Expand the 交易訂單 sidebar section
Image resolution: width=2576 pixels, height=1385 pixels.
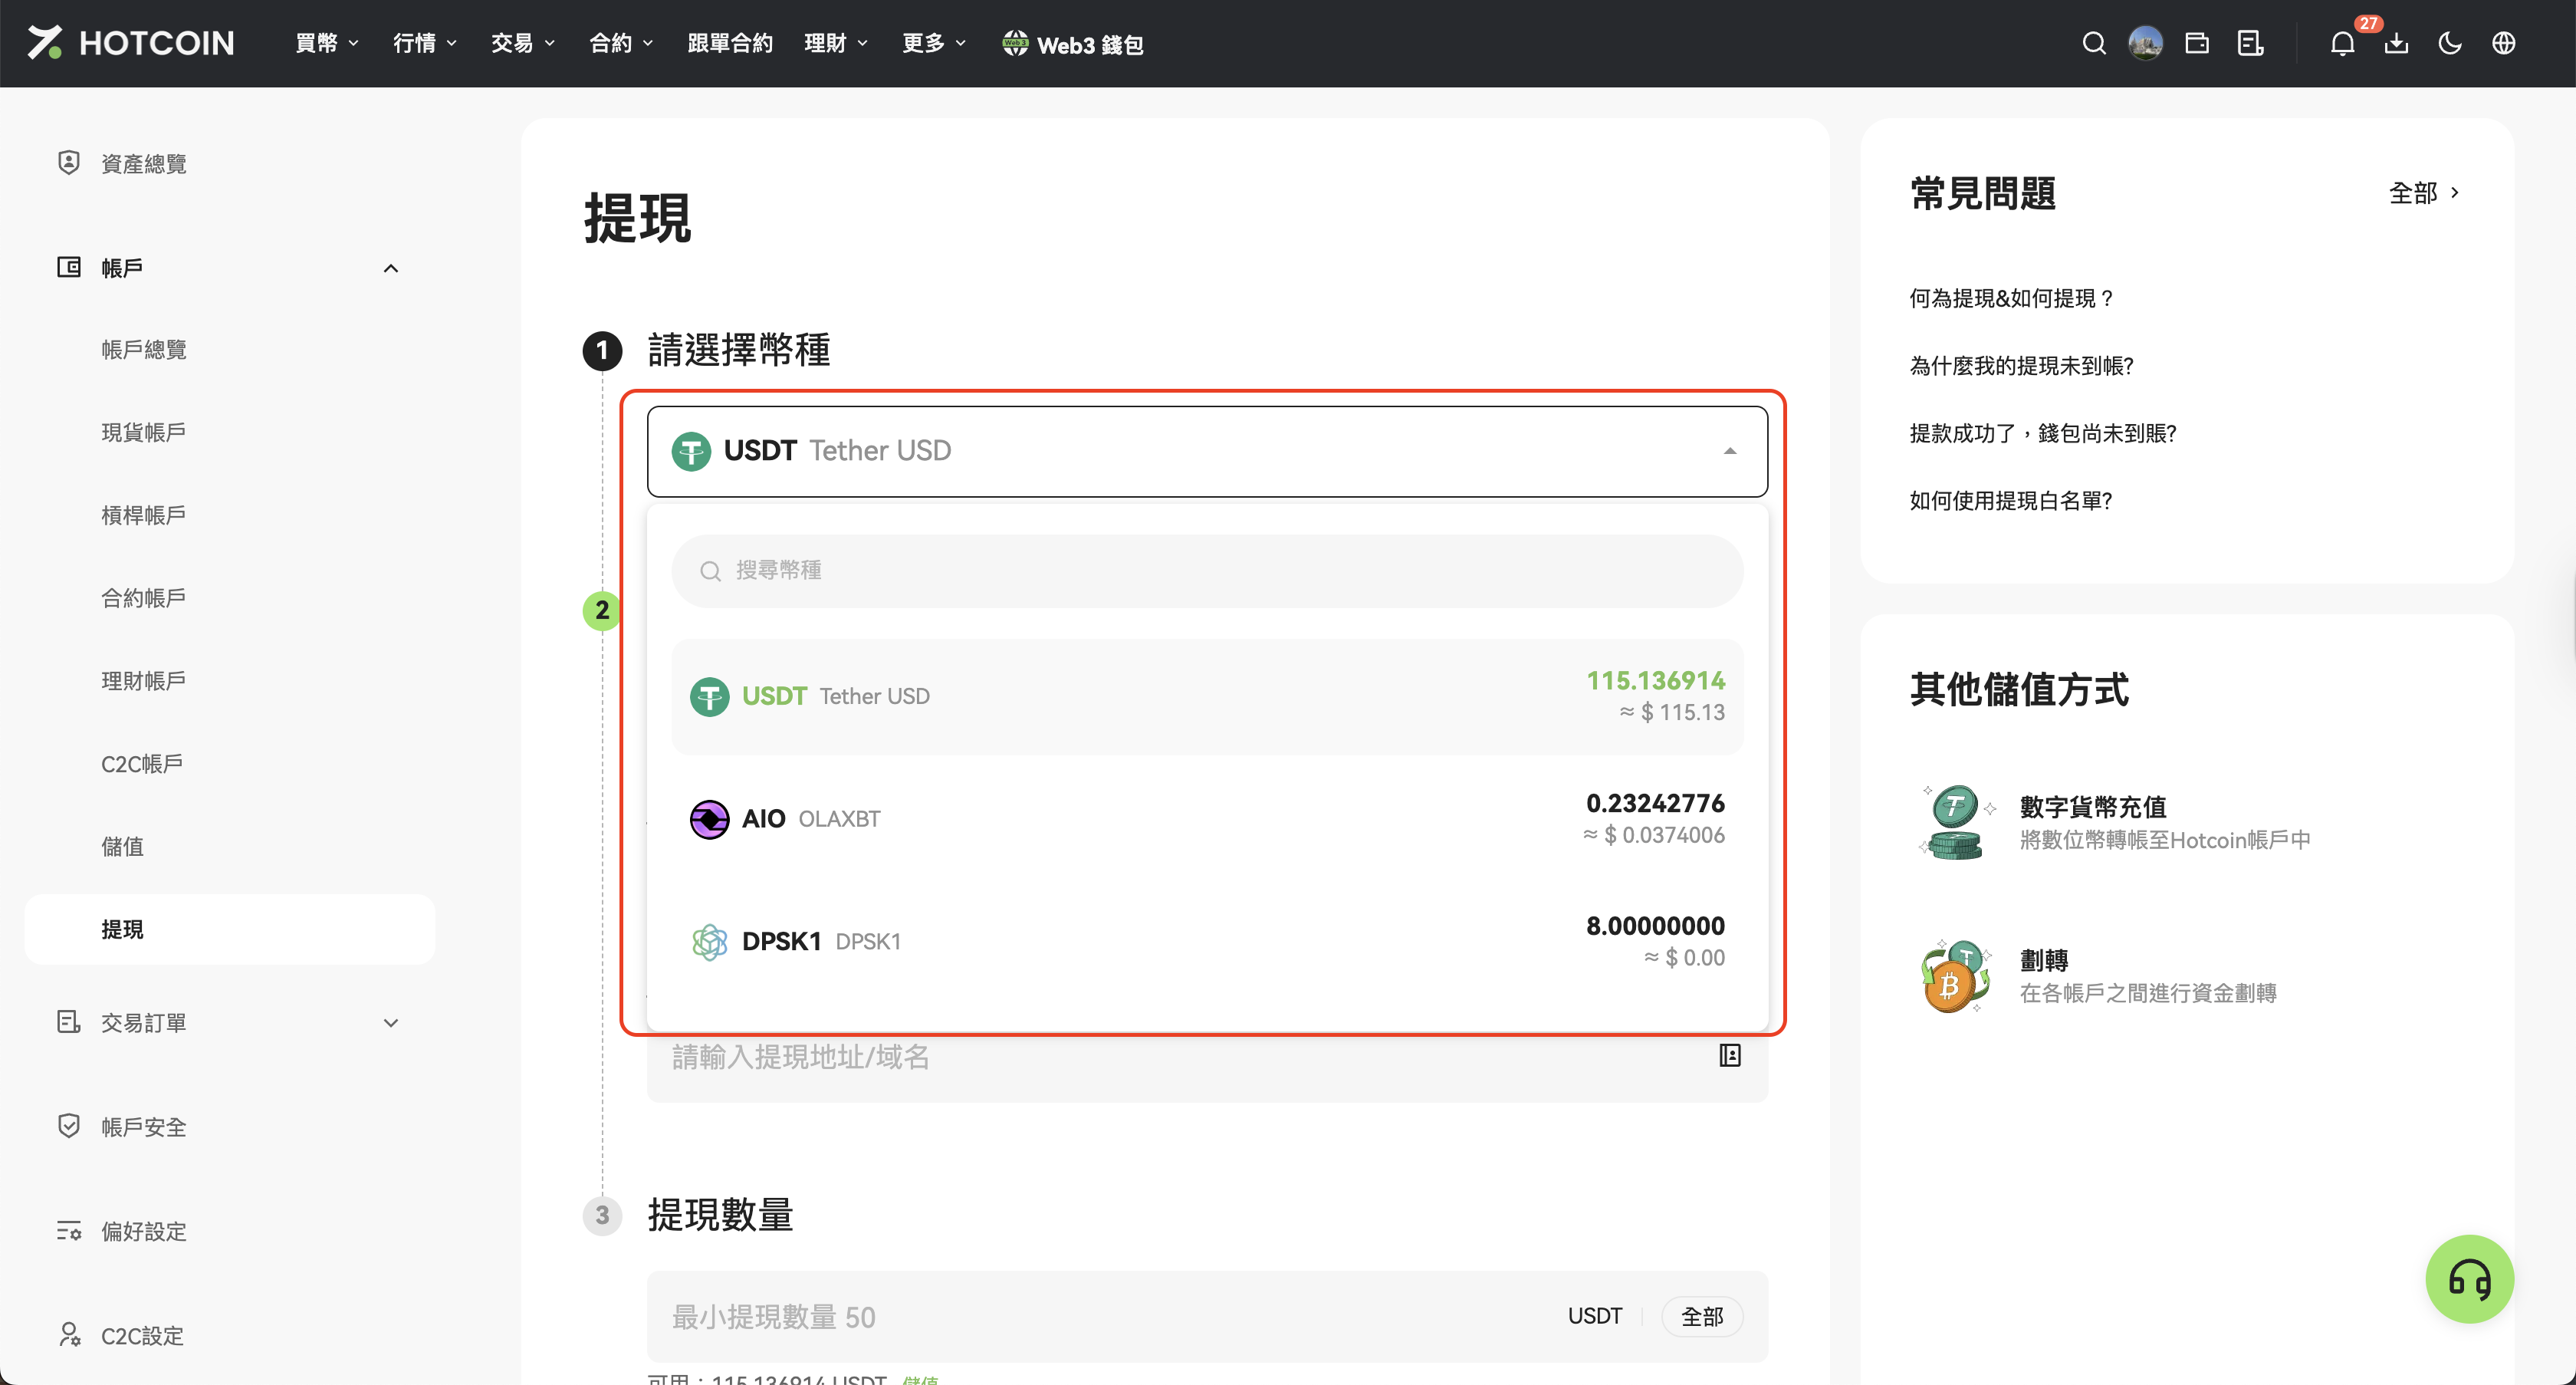point(391,1023)
